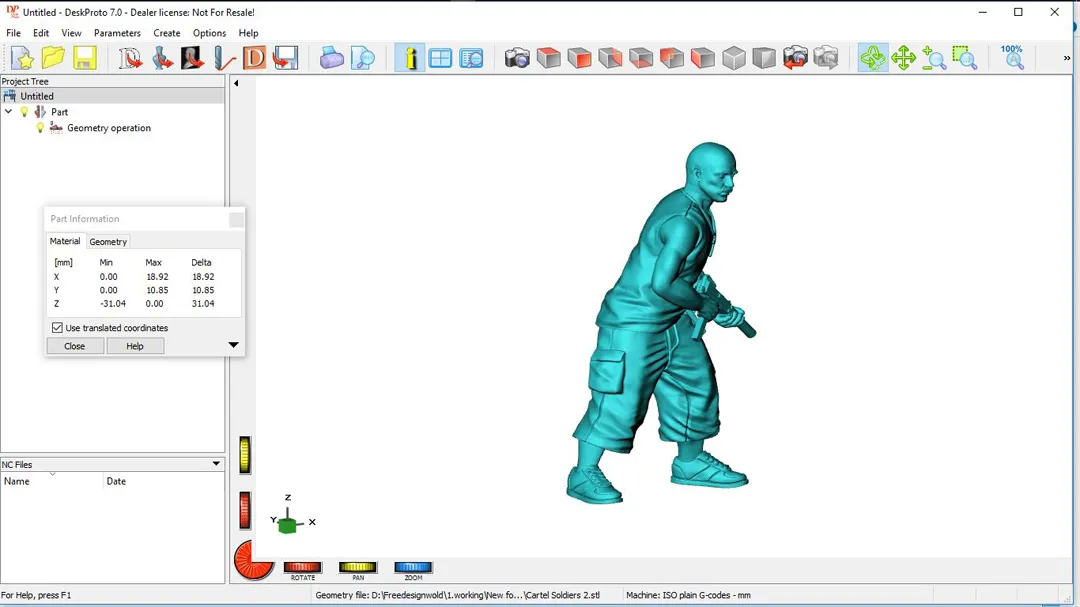Click the Close button in Part Information

click(x=74, y=346)
